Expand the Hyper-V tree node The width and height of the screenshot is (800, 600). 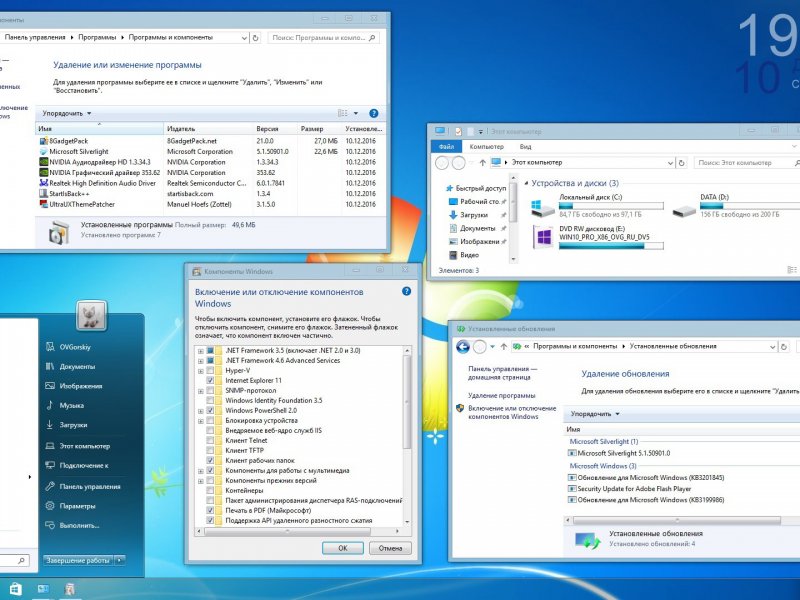201,371
